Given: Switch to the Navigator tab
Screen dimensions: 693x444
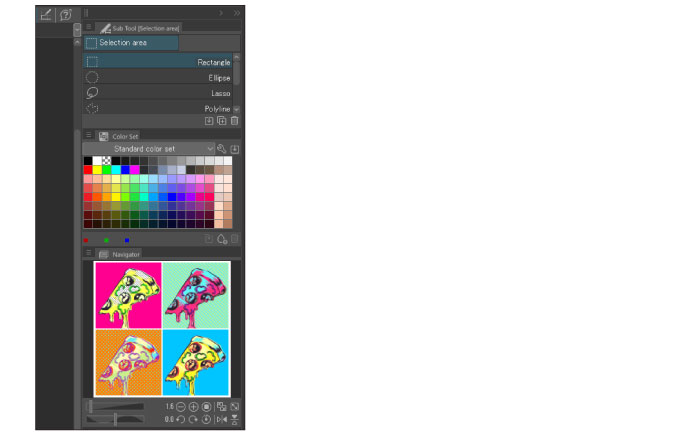Looking at the screenshot, I should pyautogui.click(x=119, y=254).
